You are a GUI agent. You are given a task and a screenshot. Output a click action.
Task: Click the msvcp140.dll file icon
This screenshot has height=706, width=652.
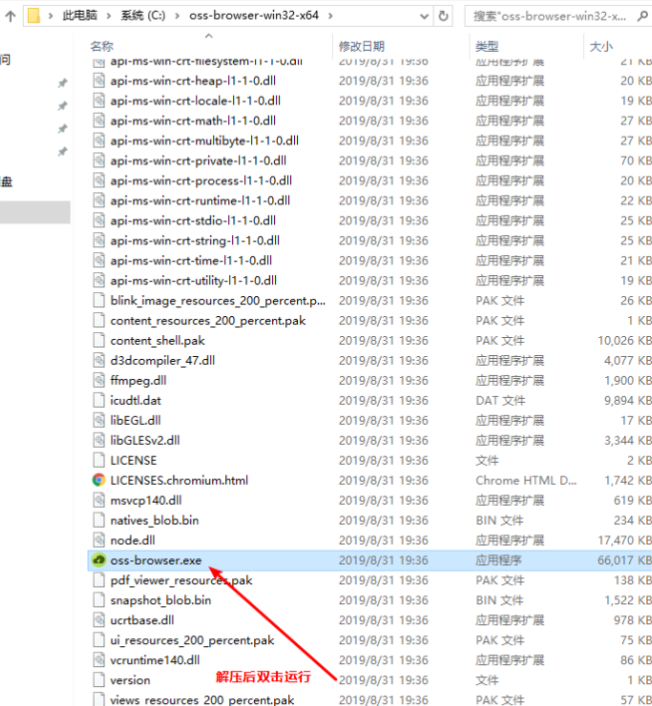(99, 500)
